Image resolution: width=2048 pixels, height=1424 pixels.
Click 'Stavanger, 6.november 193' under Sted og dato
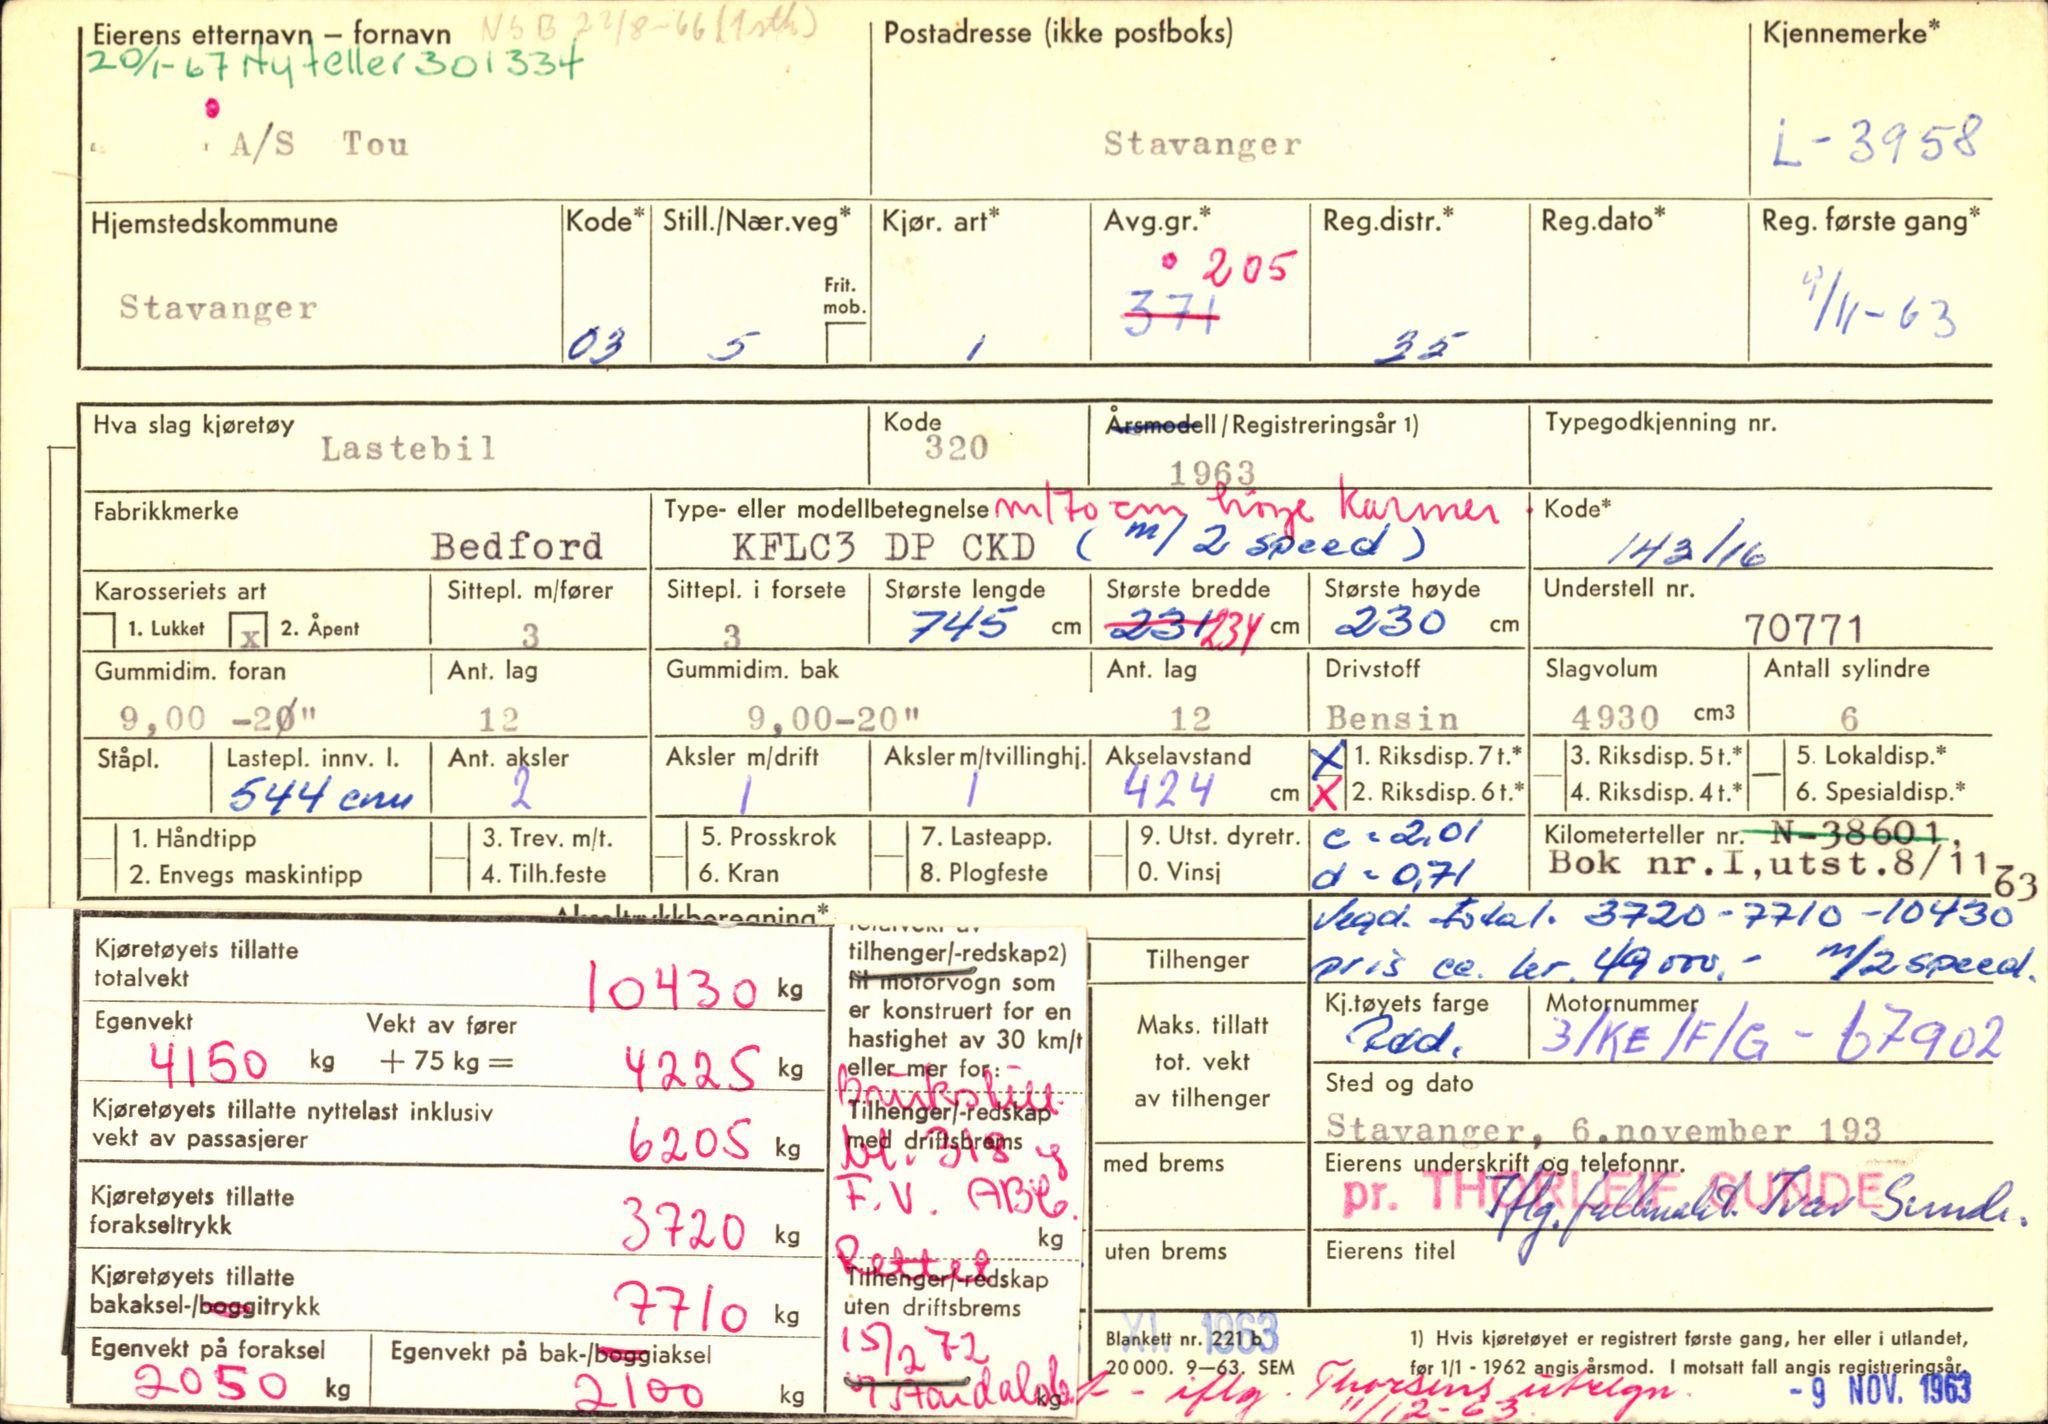click(x=1603, y=1129)
